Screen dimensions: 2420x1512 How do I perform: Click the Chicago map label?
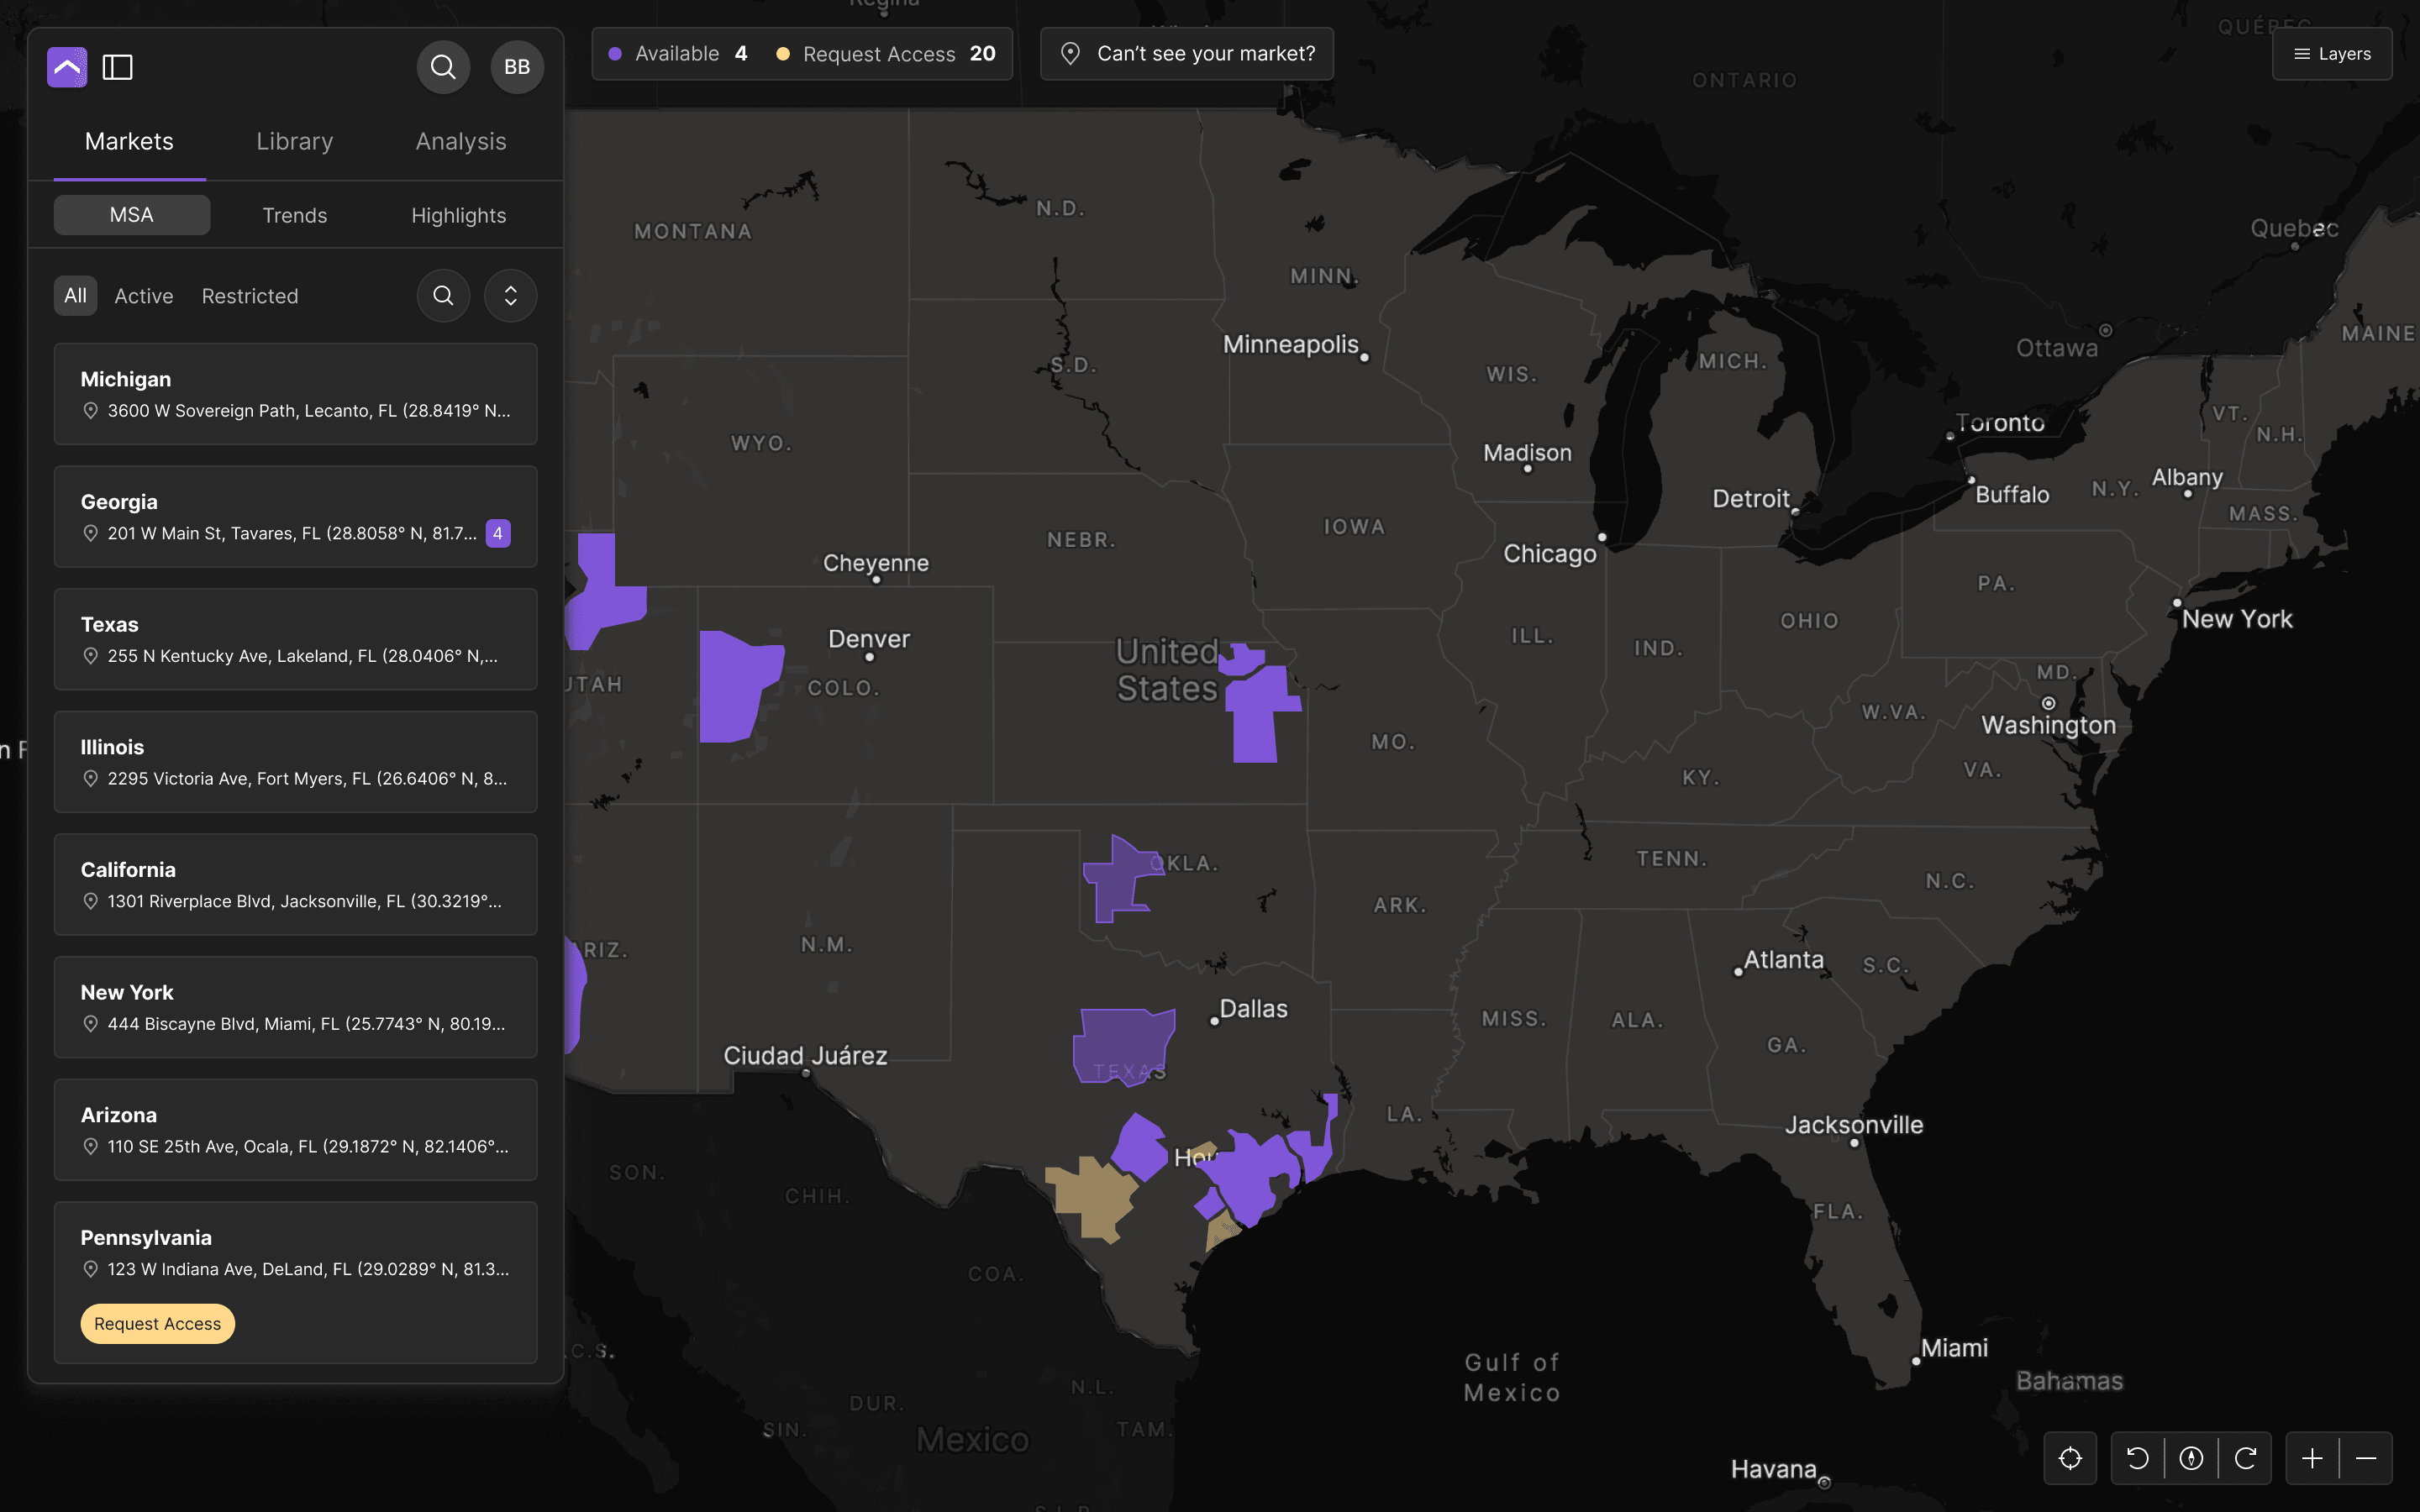pyautogui.click(x=1550, y=554)
